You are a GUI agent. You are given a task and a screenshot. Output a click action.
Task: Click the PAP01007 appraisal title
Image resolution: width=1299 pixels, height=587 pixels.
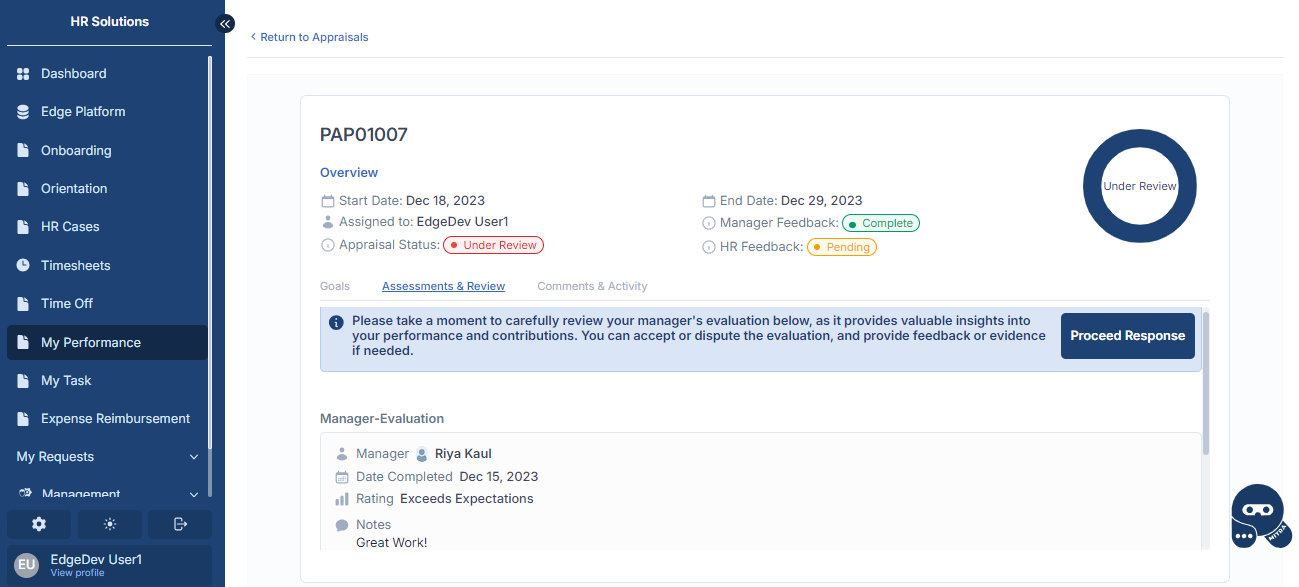[x=364, y=135]
